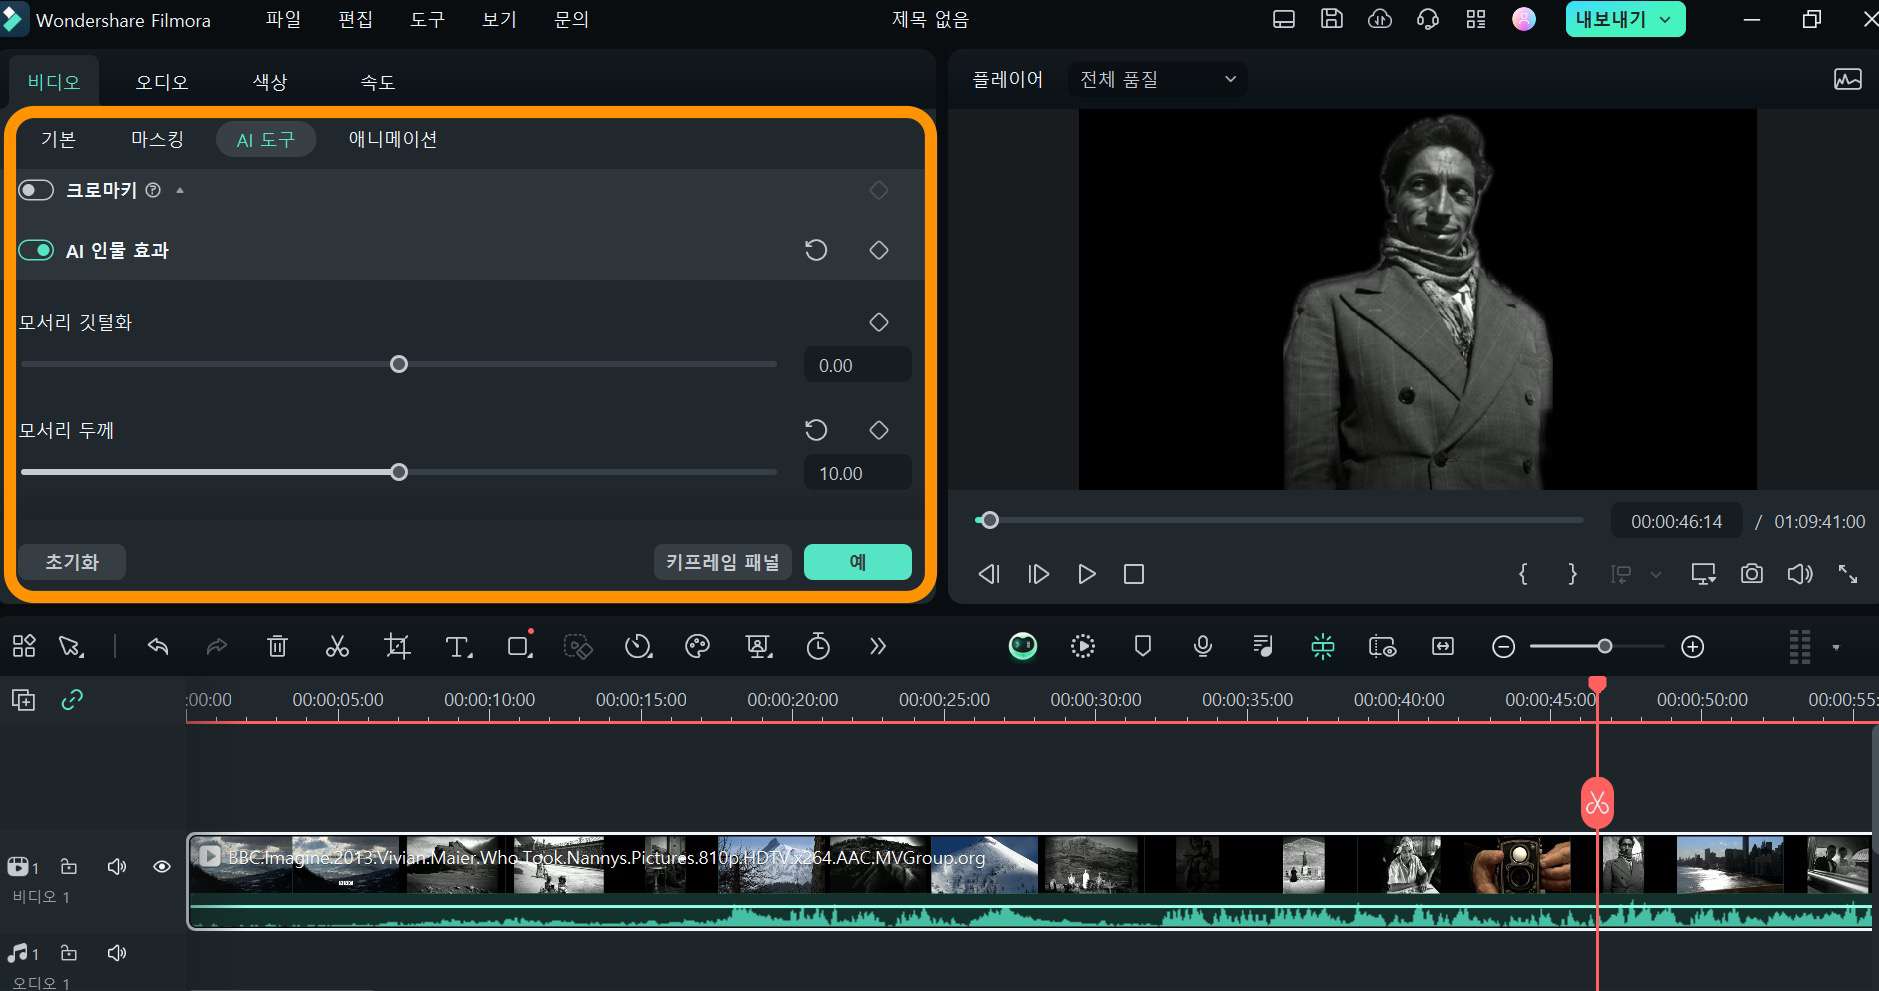
Task: Enter fullscreen preview with arrows icon
Action: pos(1848,574)
